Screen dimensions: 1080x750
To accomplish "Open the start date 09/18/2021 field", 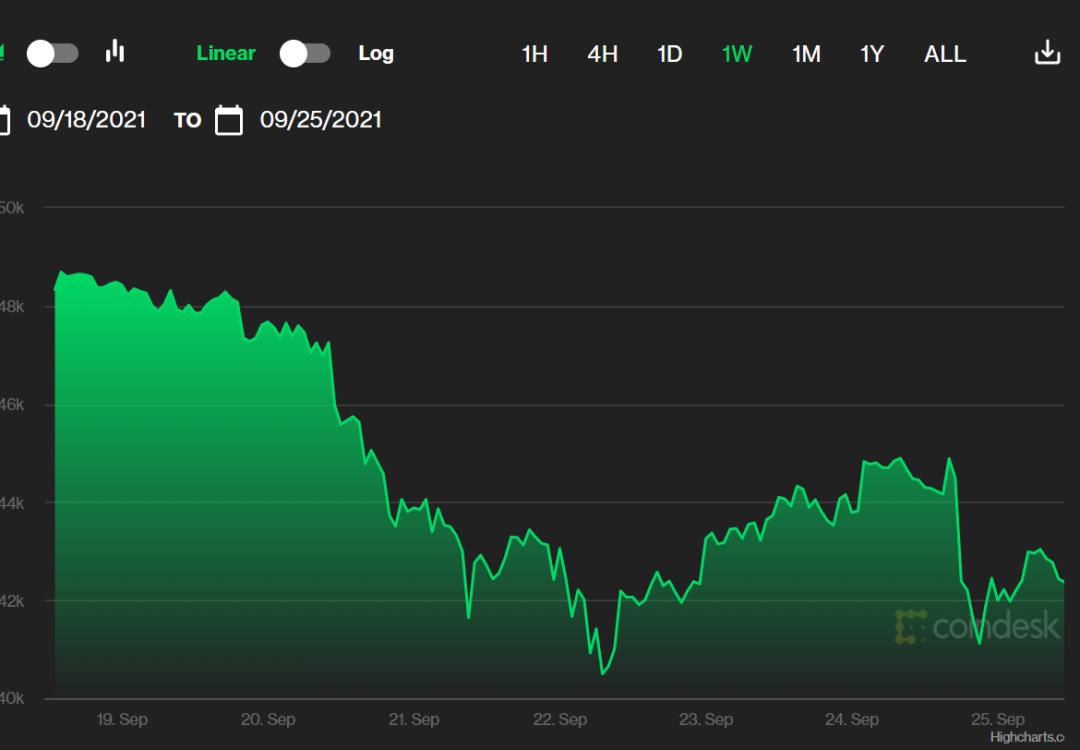I will point(86,120).
